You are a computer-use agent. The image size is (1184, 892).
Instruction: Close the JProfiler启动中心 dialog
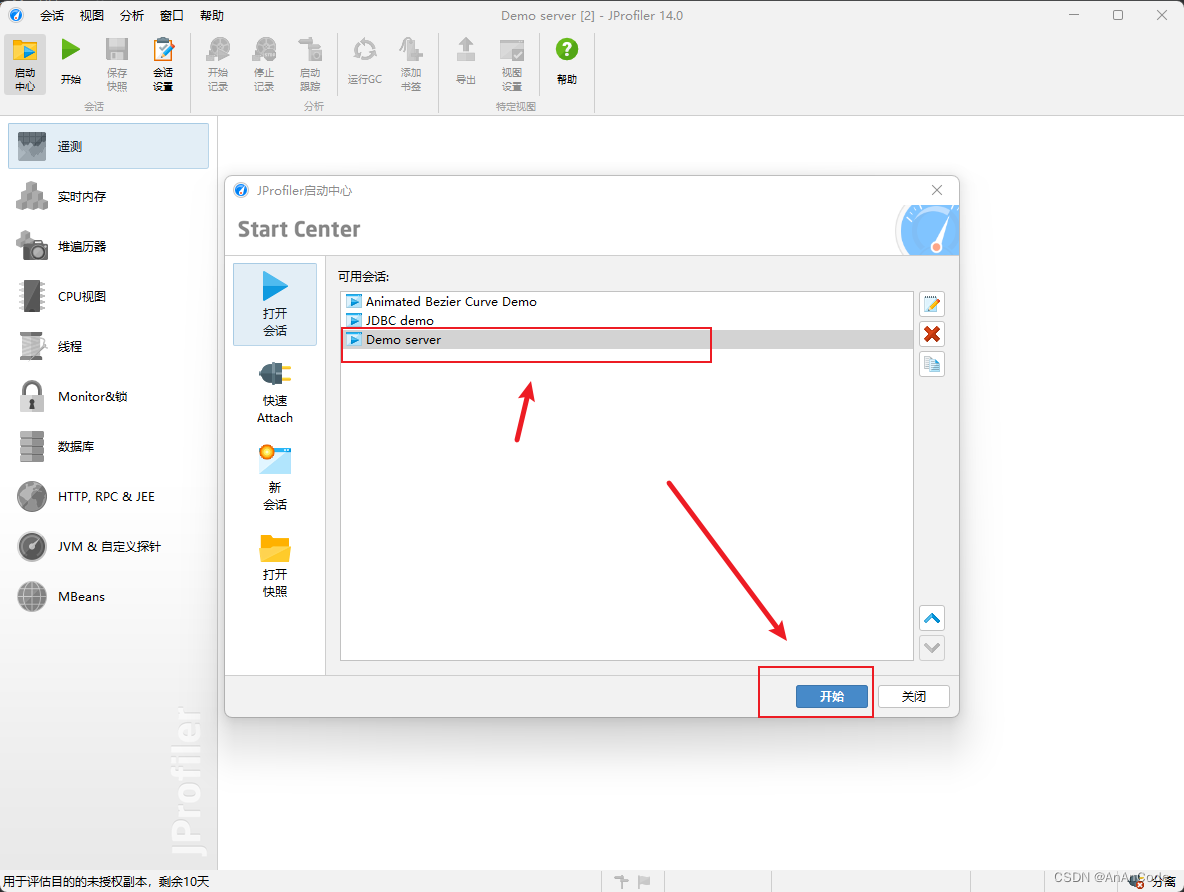pyautogui.click(x=937, y=190)
